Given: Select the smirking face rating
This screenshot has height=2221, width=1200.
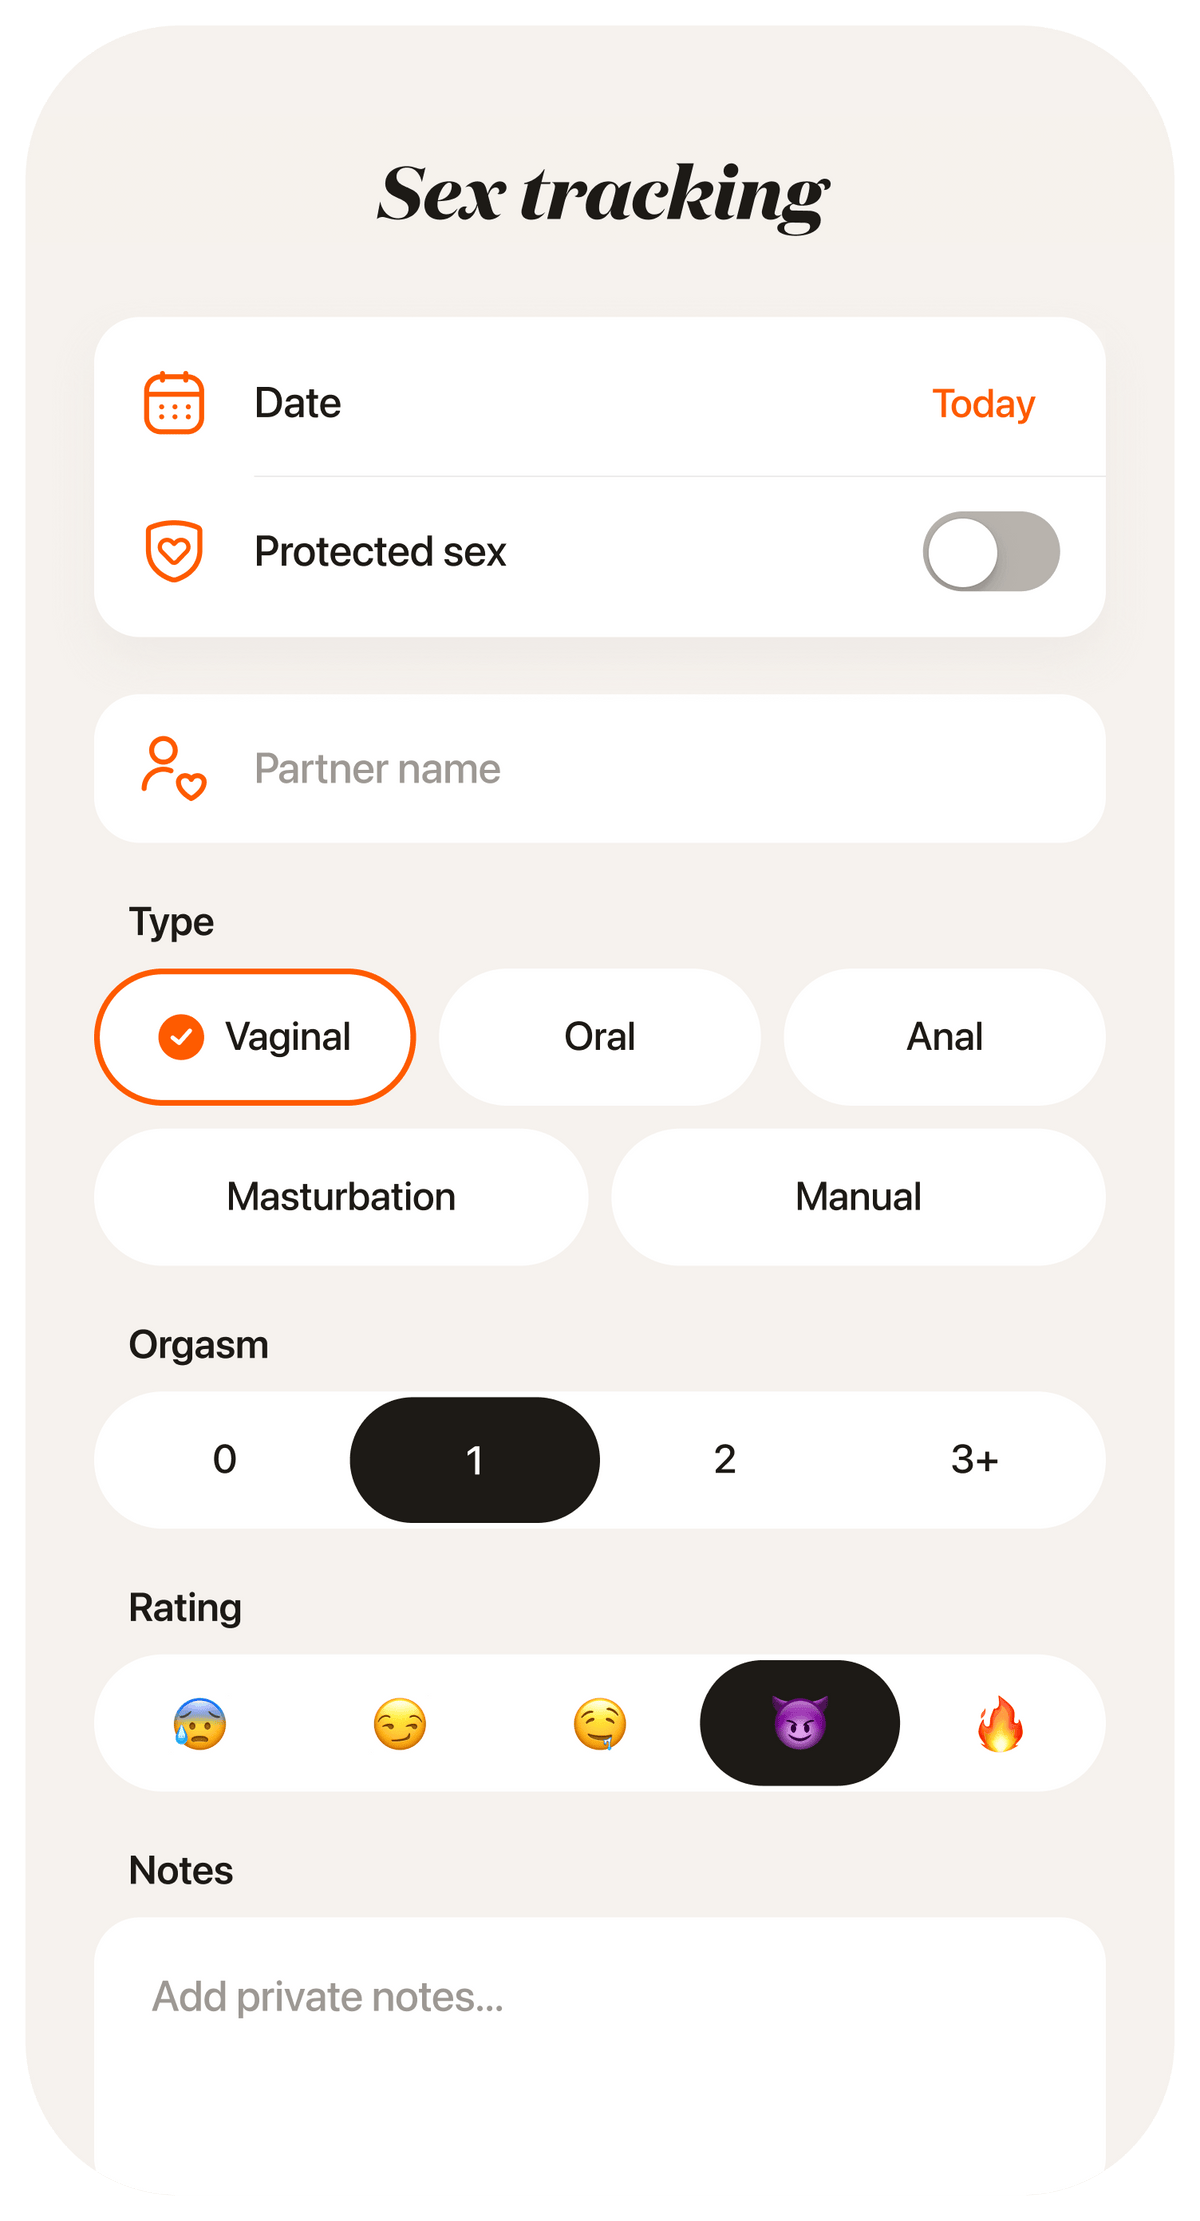Looking at the screenshot, I should tap(400, 1724).
